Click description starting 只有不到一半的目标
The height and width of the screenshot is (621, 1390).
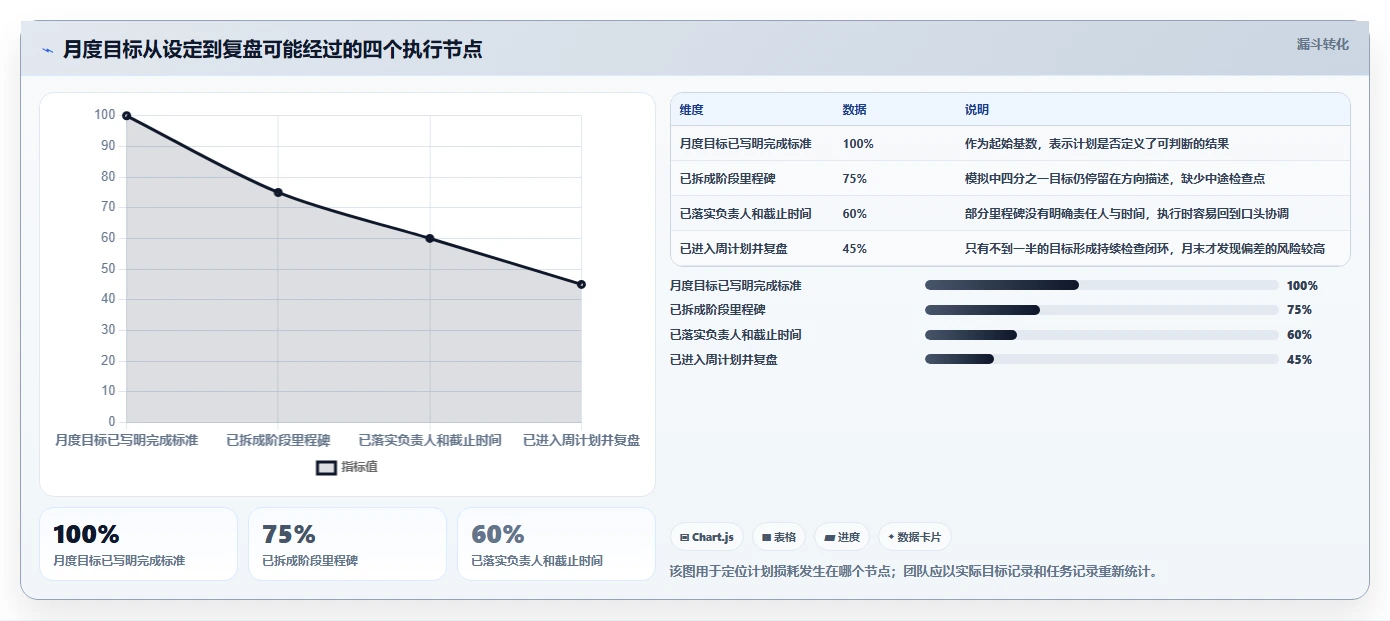tap(1145, 249)
